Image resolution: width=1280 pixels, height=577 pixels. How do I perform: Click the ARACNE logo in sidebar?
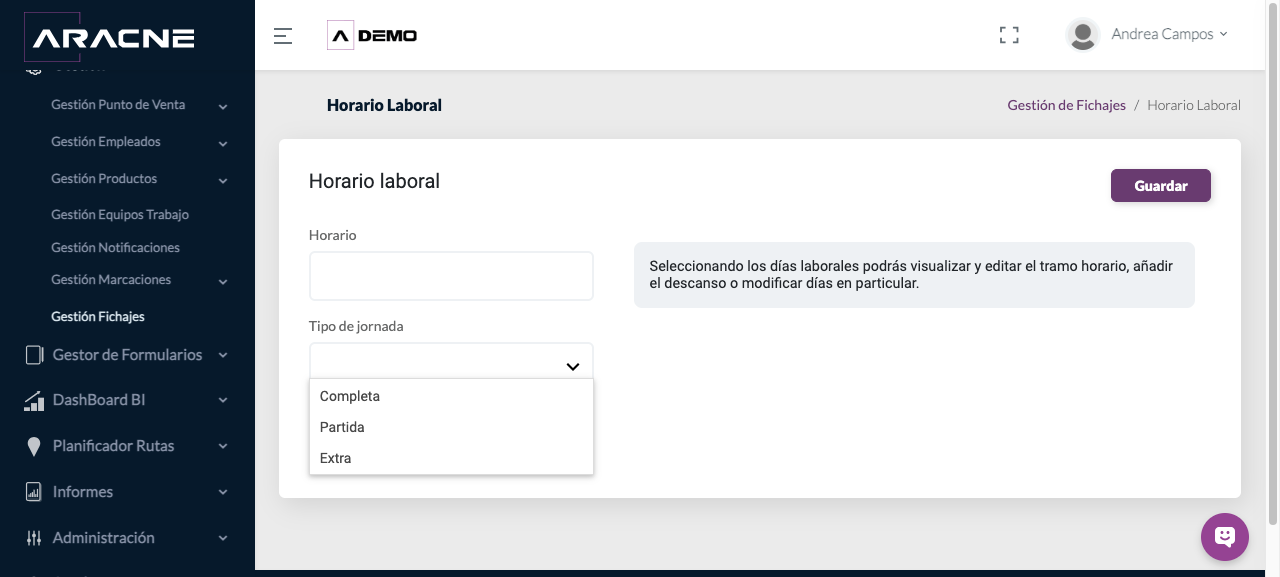(x=109, y=37)
